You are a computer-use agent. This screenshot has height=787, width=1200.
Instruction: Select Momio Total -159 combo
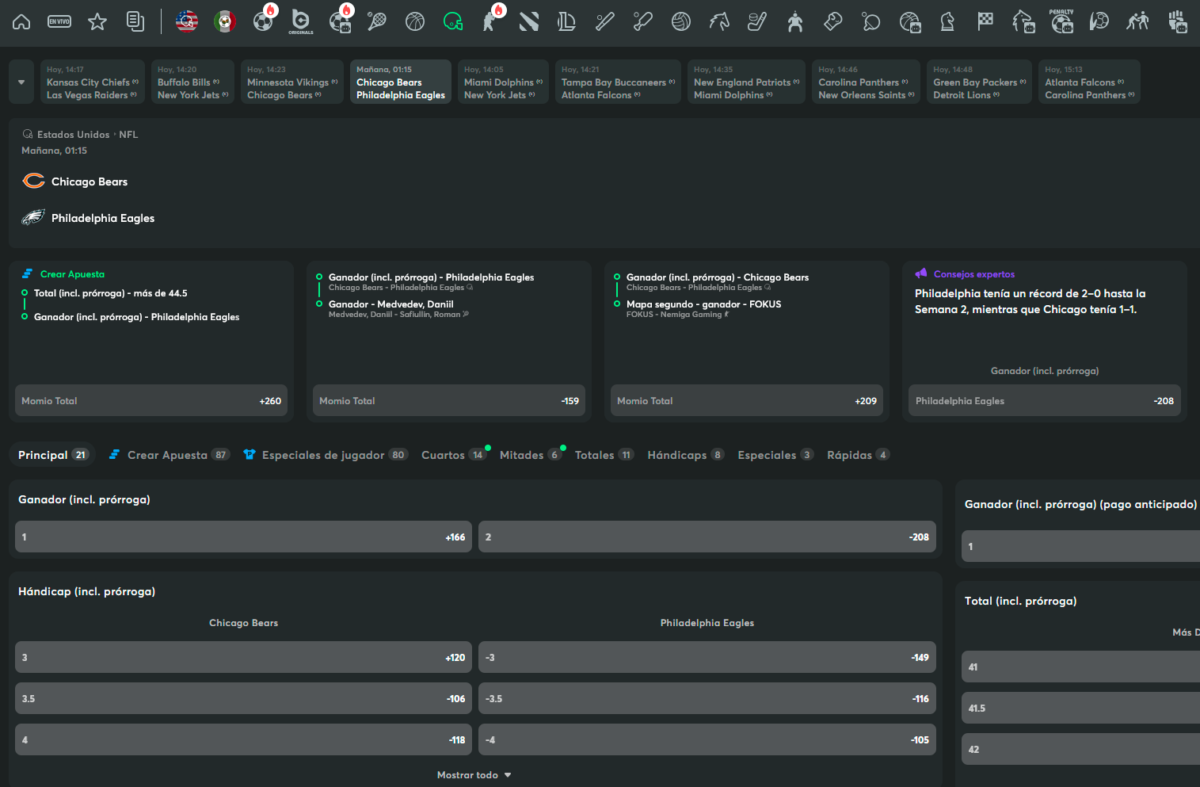[x=449, y=401]
